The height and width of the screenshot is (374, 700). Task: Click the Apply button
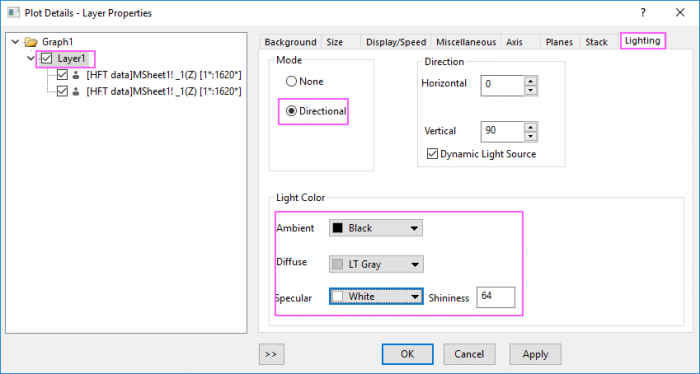[535, 354]
